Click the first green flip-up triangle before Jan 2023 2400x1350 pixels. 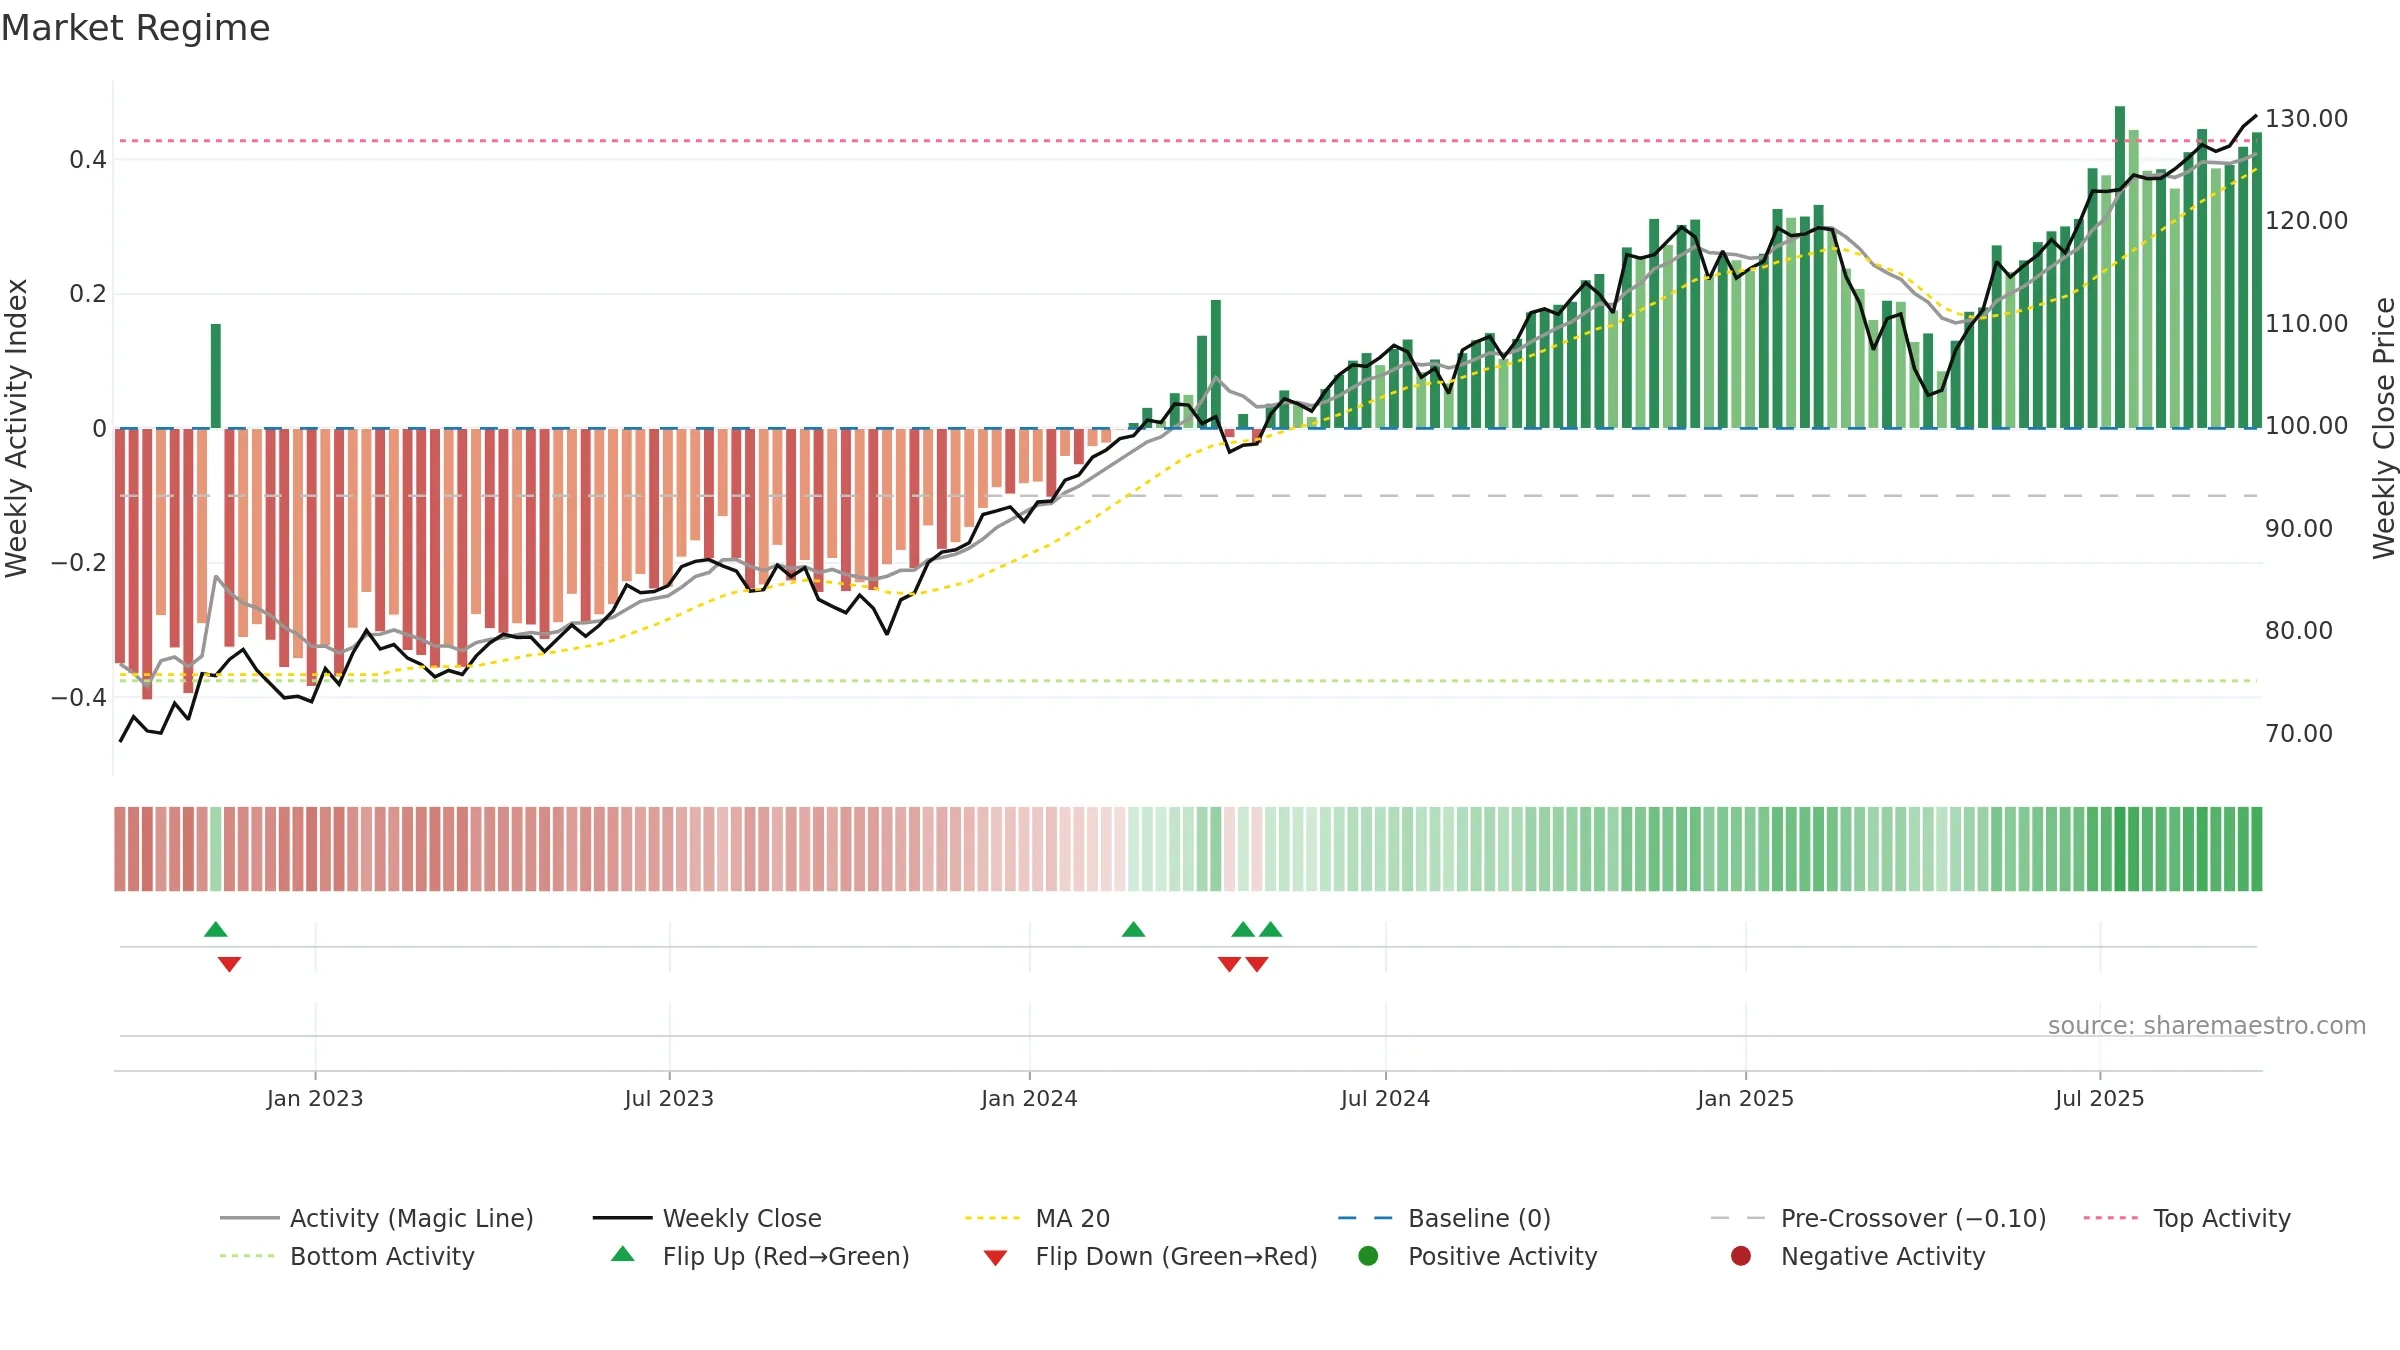coord(216,929)
